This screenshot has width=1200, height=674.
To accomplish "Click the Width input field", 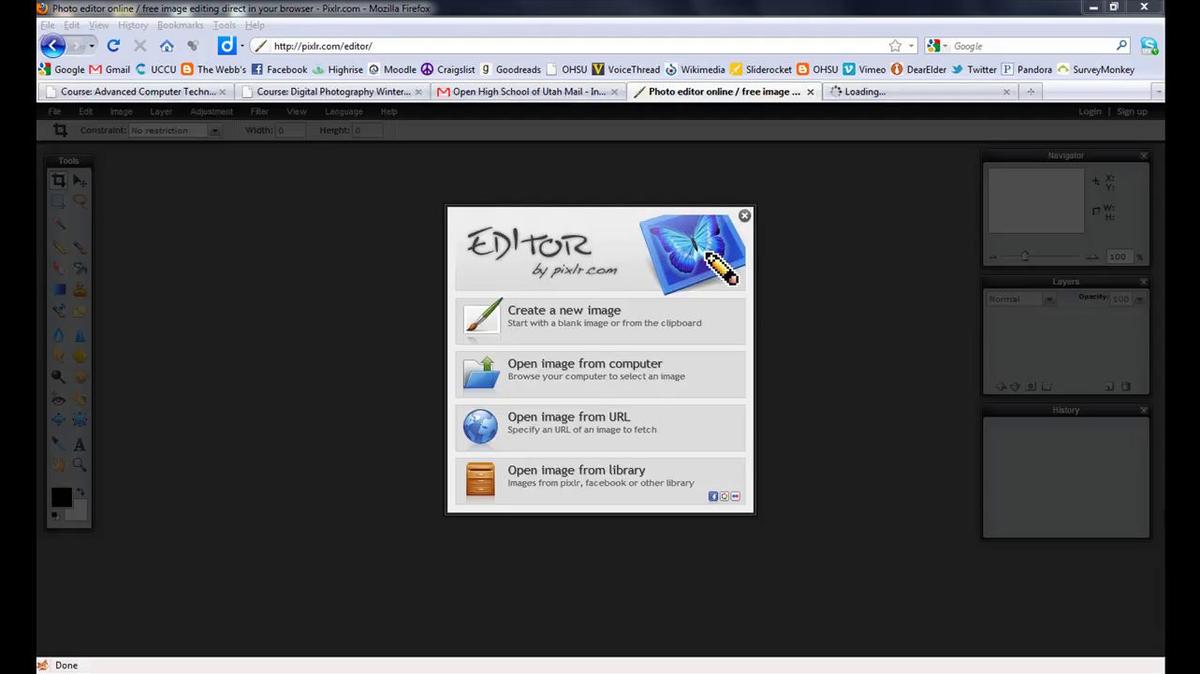I will [291, 131].
